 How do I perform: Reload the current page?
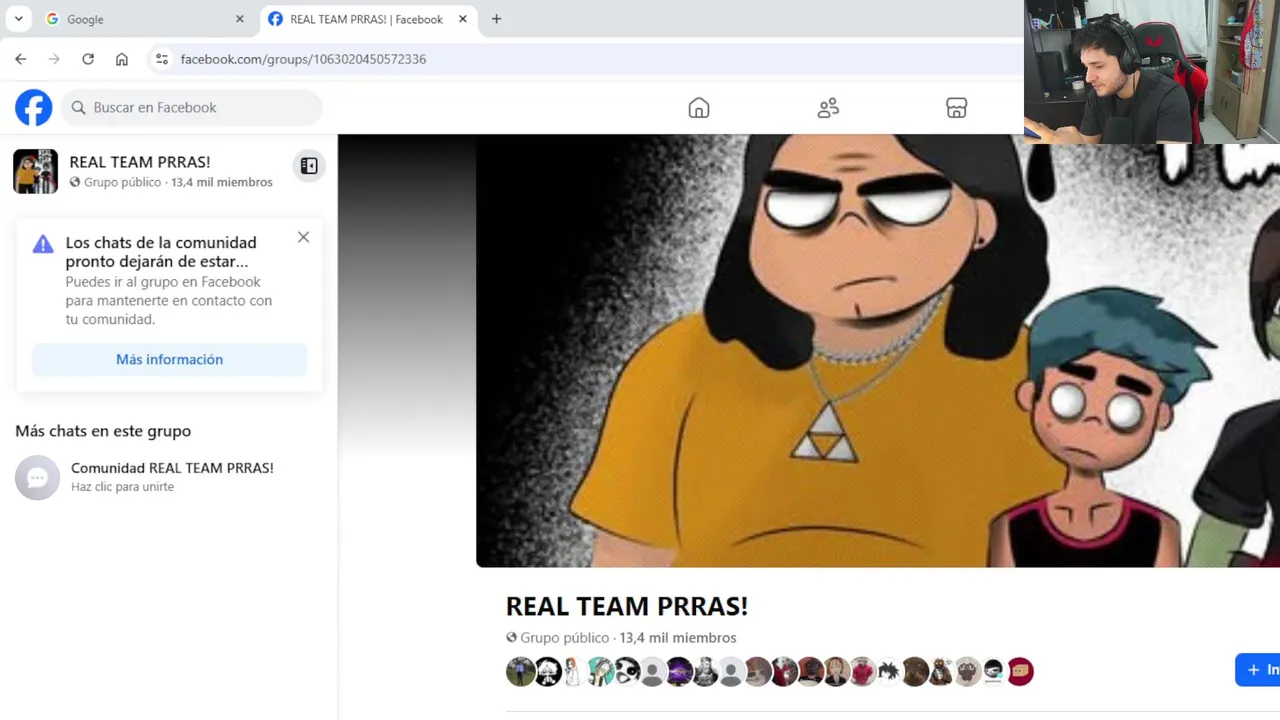pos(88,59)
